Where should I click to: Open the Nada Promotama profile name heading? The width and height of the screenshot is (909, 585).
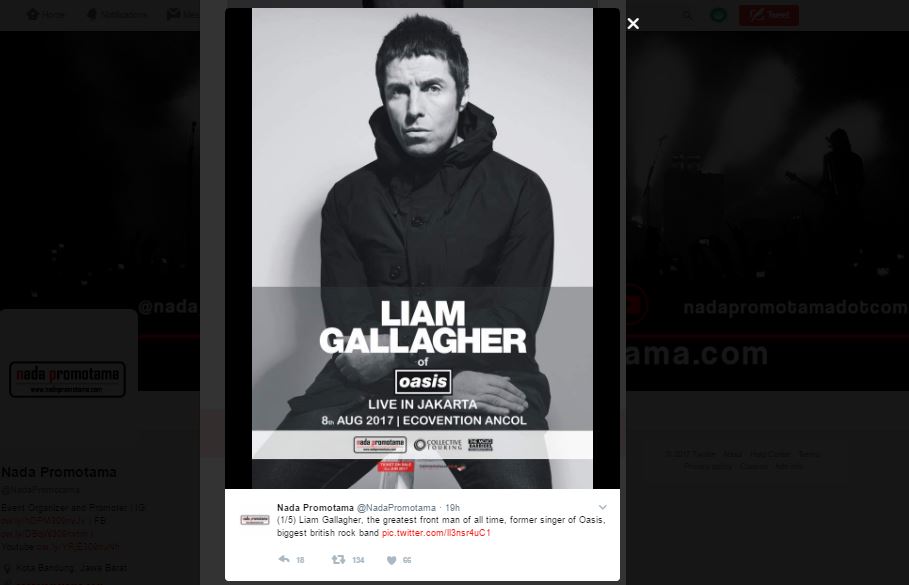click(59, 472)
